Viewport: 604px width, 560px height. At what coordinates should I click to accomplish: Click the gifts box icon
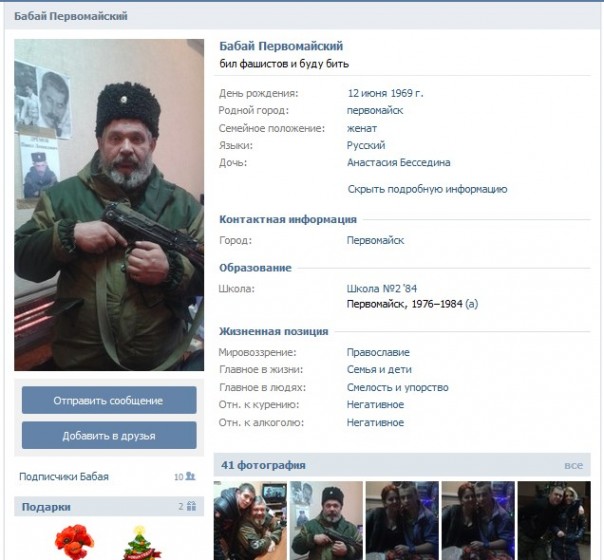(x=191, y=506)
